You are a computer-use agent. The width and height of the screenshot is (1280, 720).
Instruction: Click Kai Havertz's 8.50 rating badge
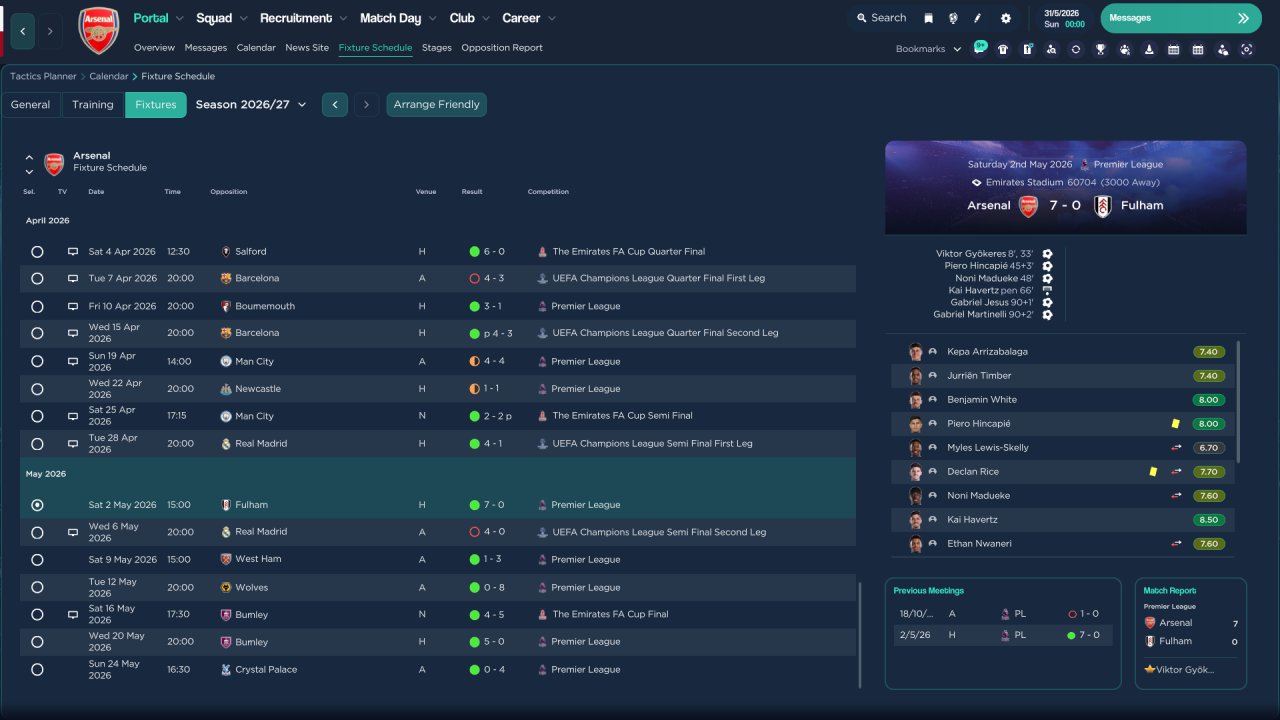click(x=1208, y=520)
